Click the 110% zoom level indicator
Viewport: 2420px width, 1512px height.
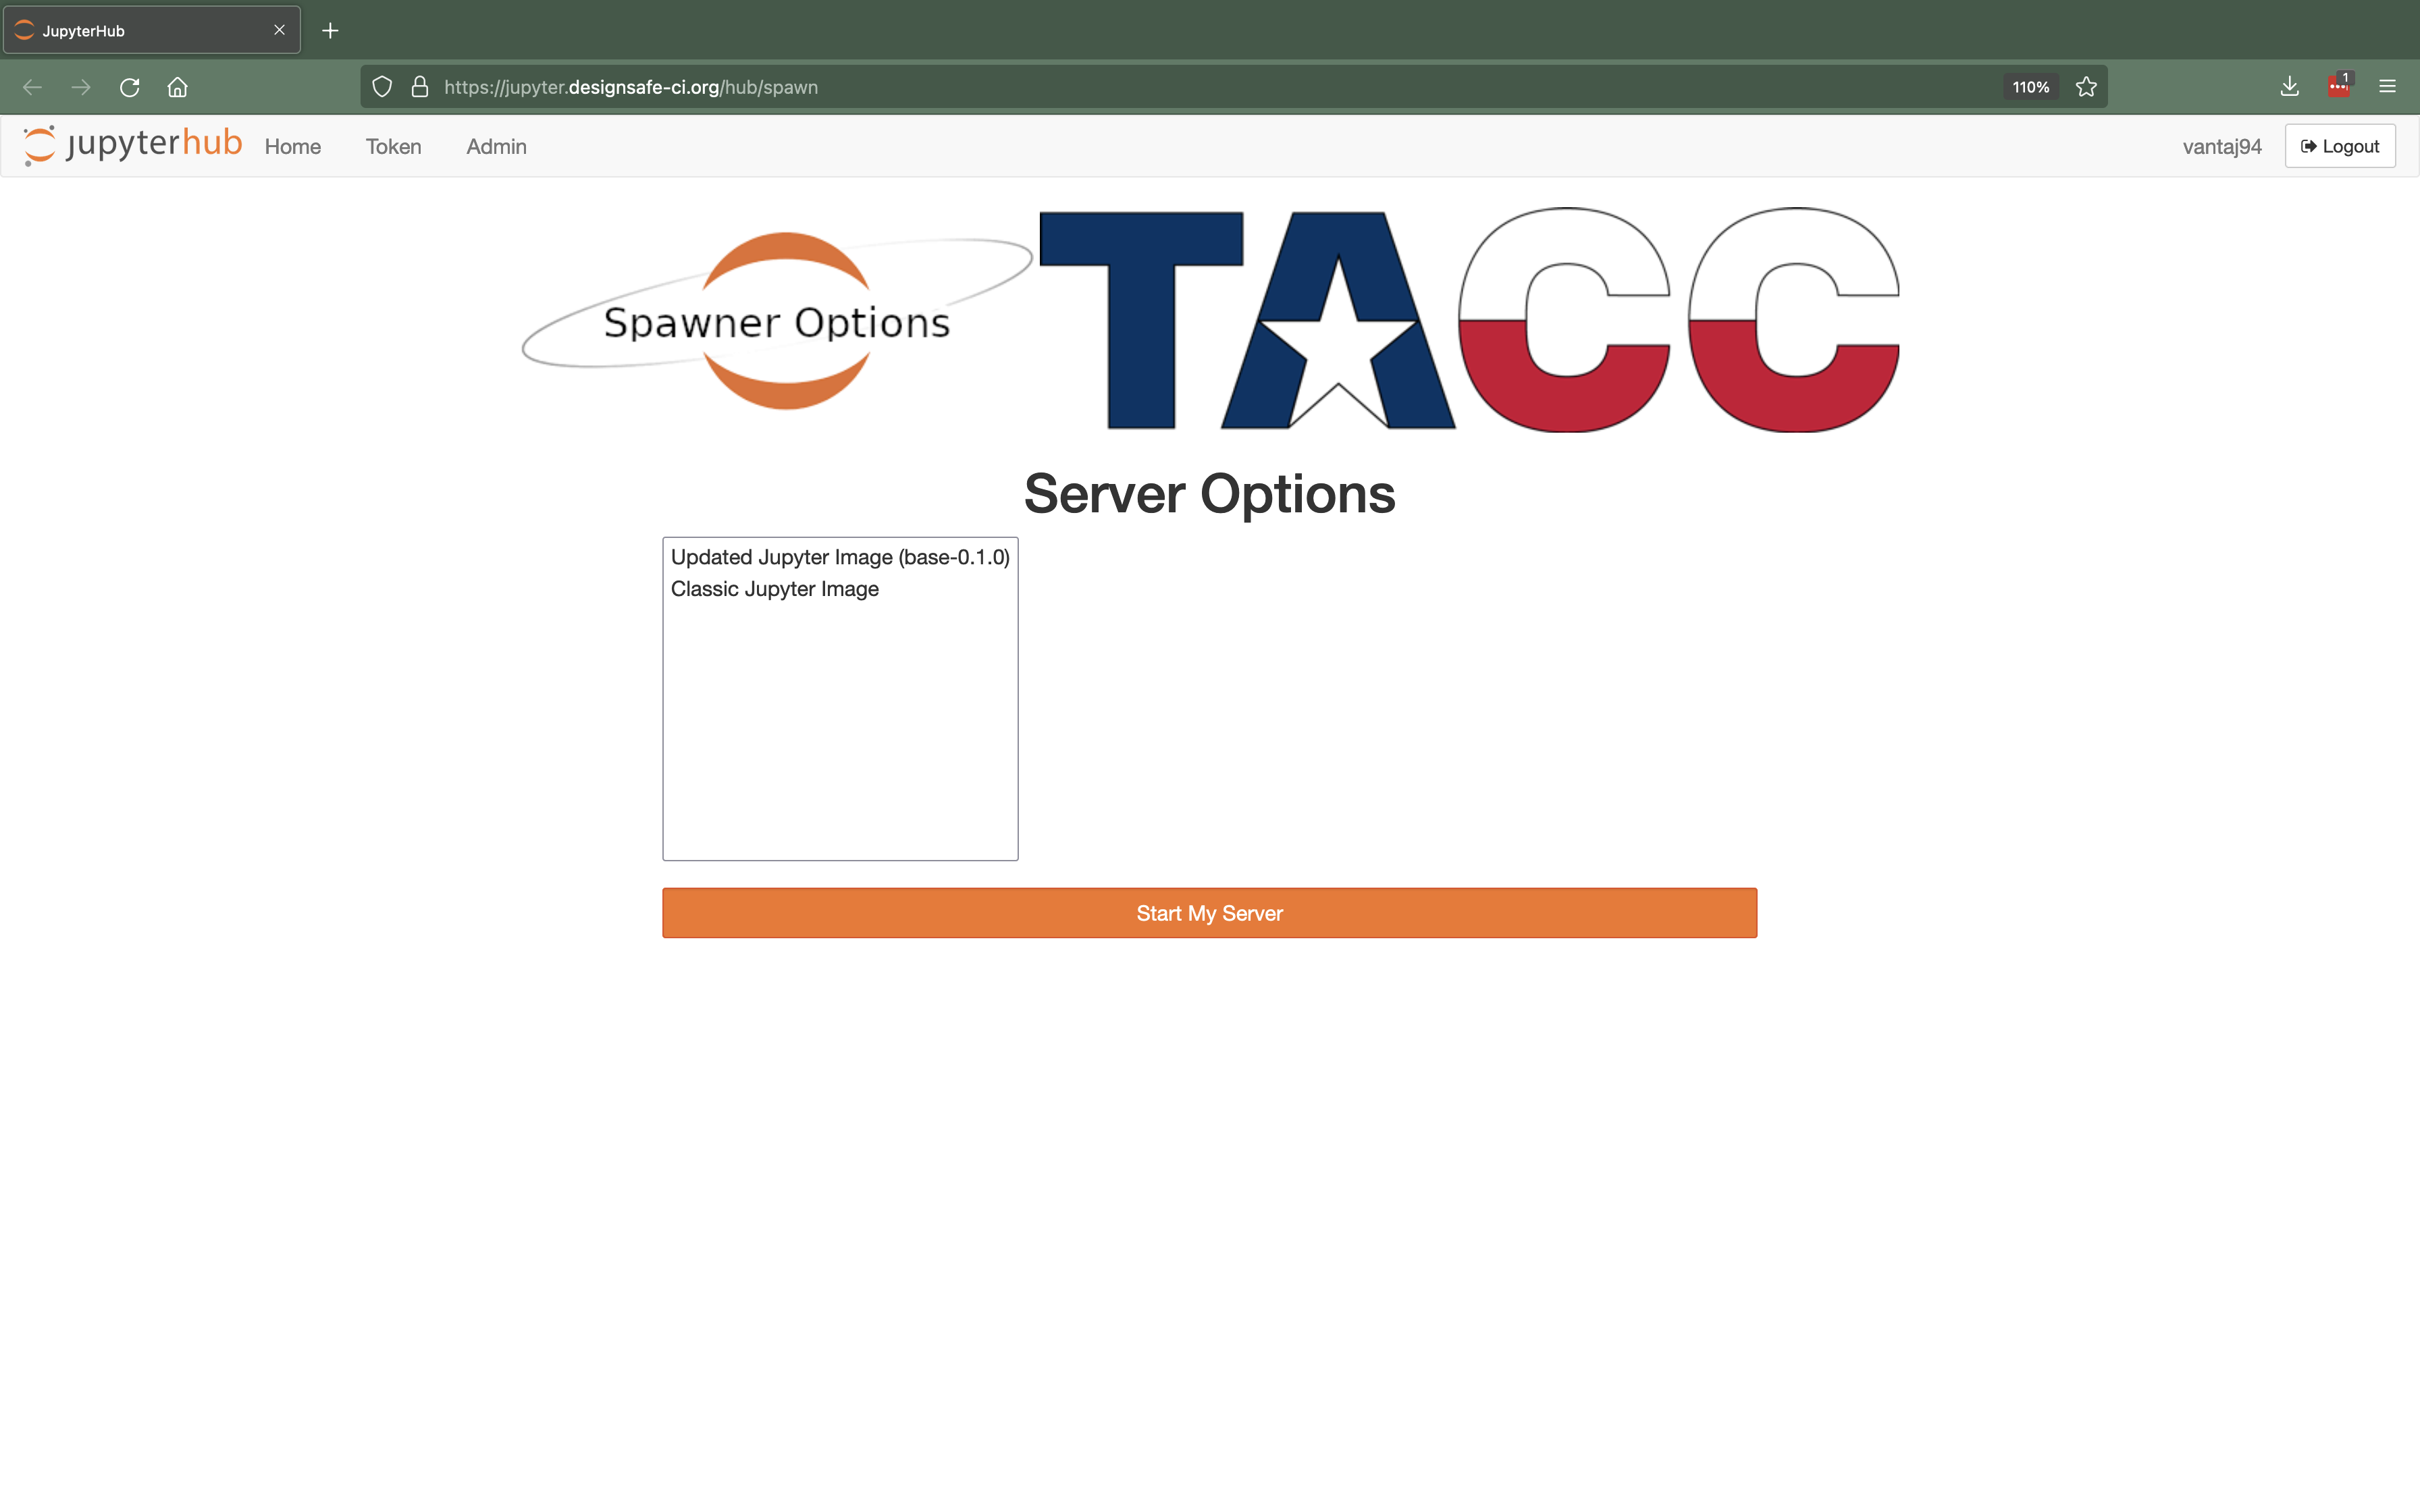[x=2030, y=87]
